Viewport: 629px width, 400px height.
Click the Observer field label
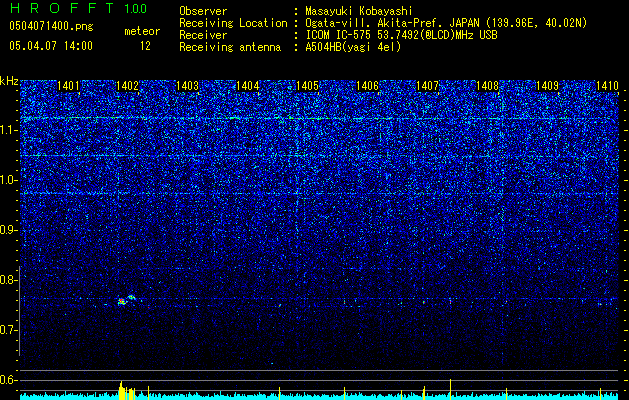pos(203,11)
